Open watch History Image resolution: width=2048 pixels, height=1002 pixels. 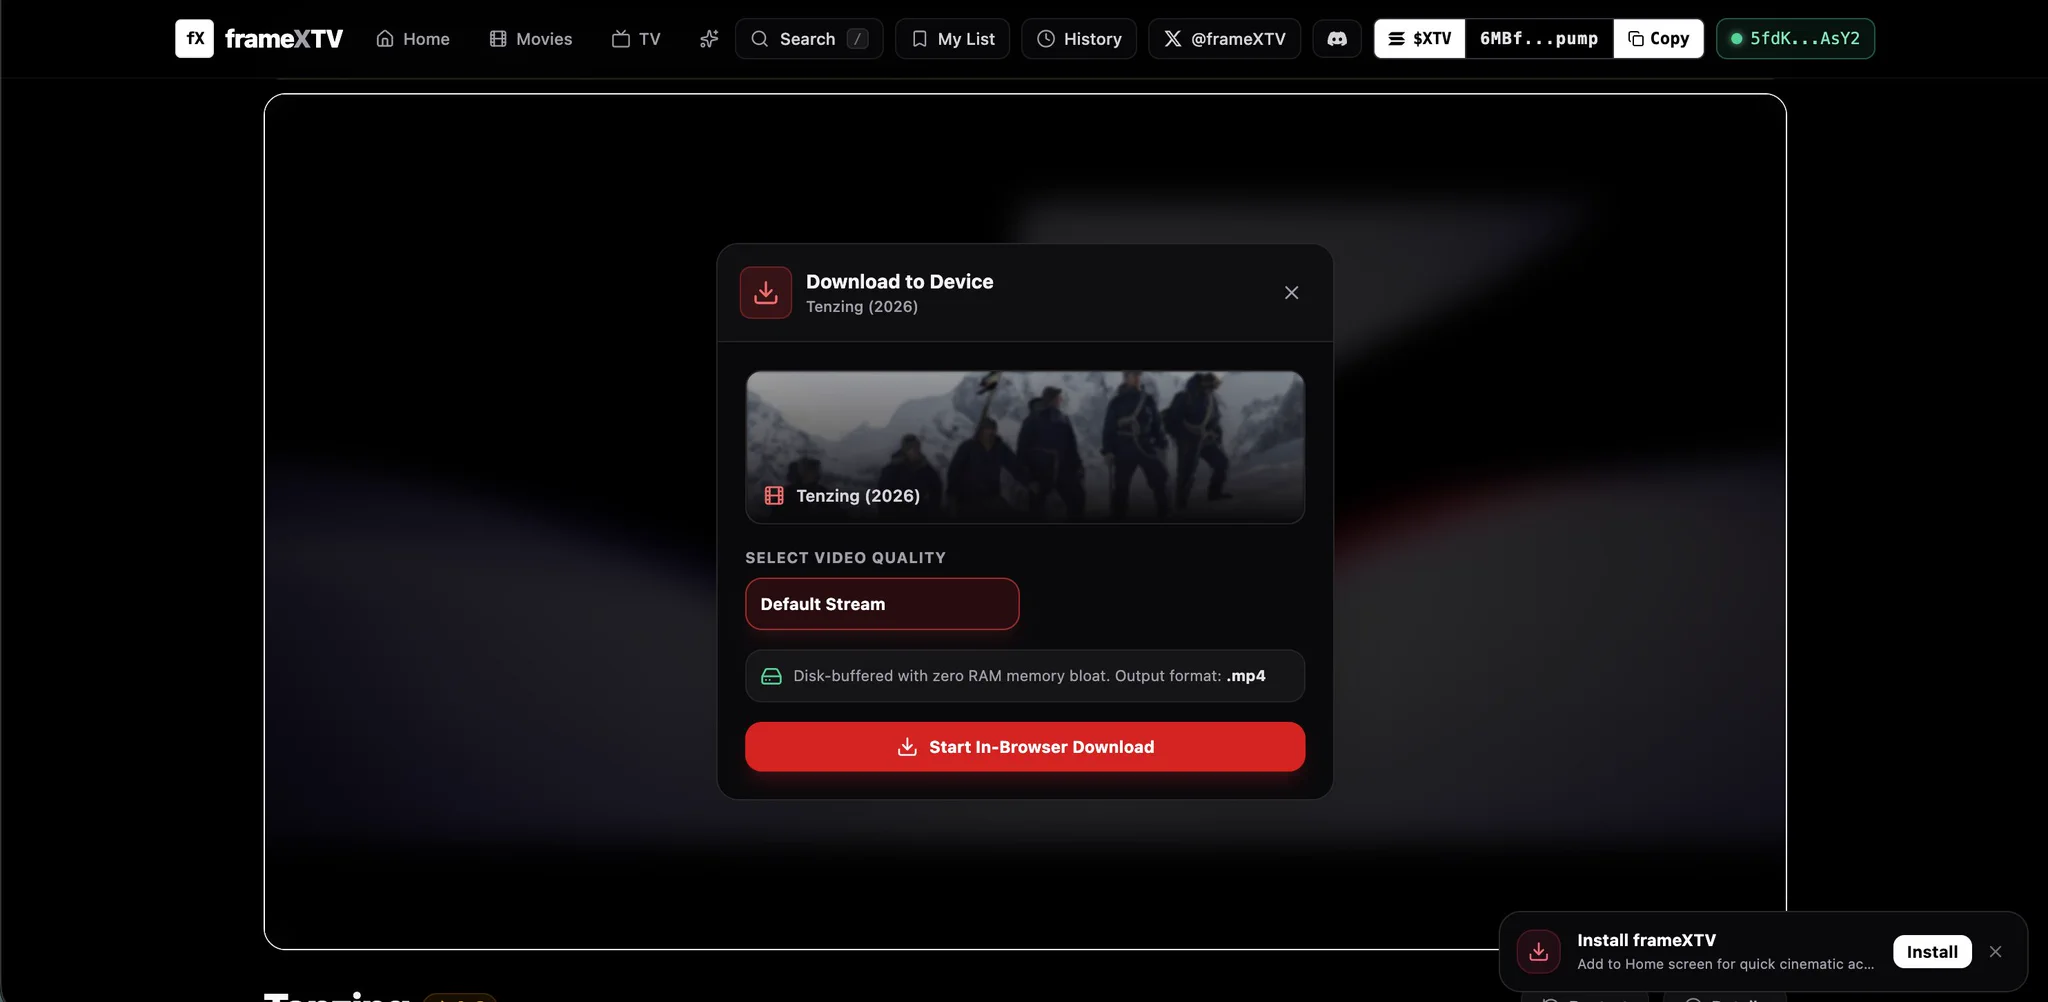click(x=1079, y=38)
